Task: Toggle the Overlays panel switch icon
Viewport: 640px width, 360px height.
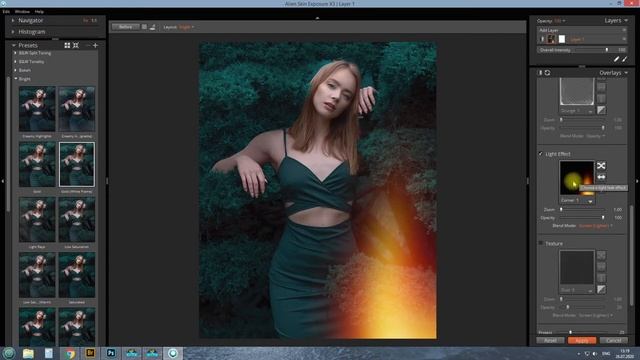Action: coord(540,73)
